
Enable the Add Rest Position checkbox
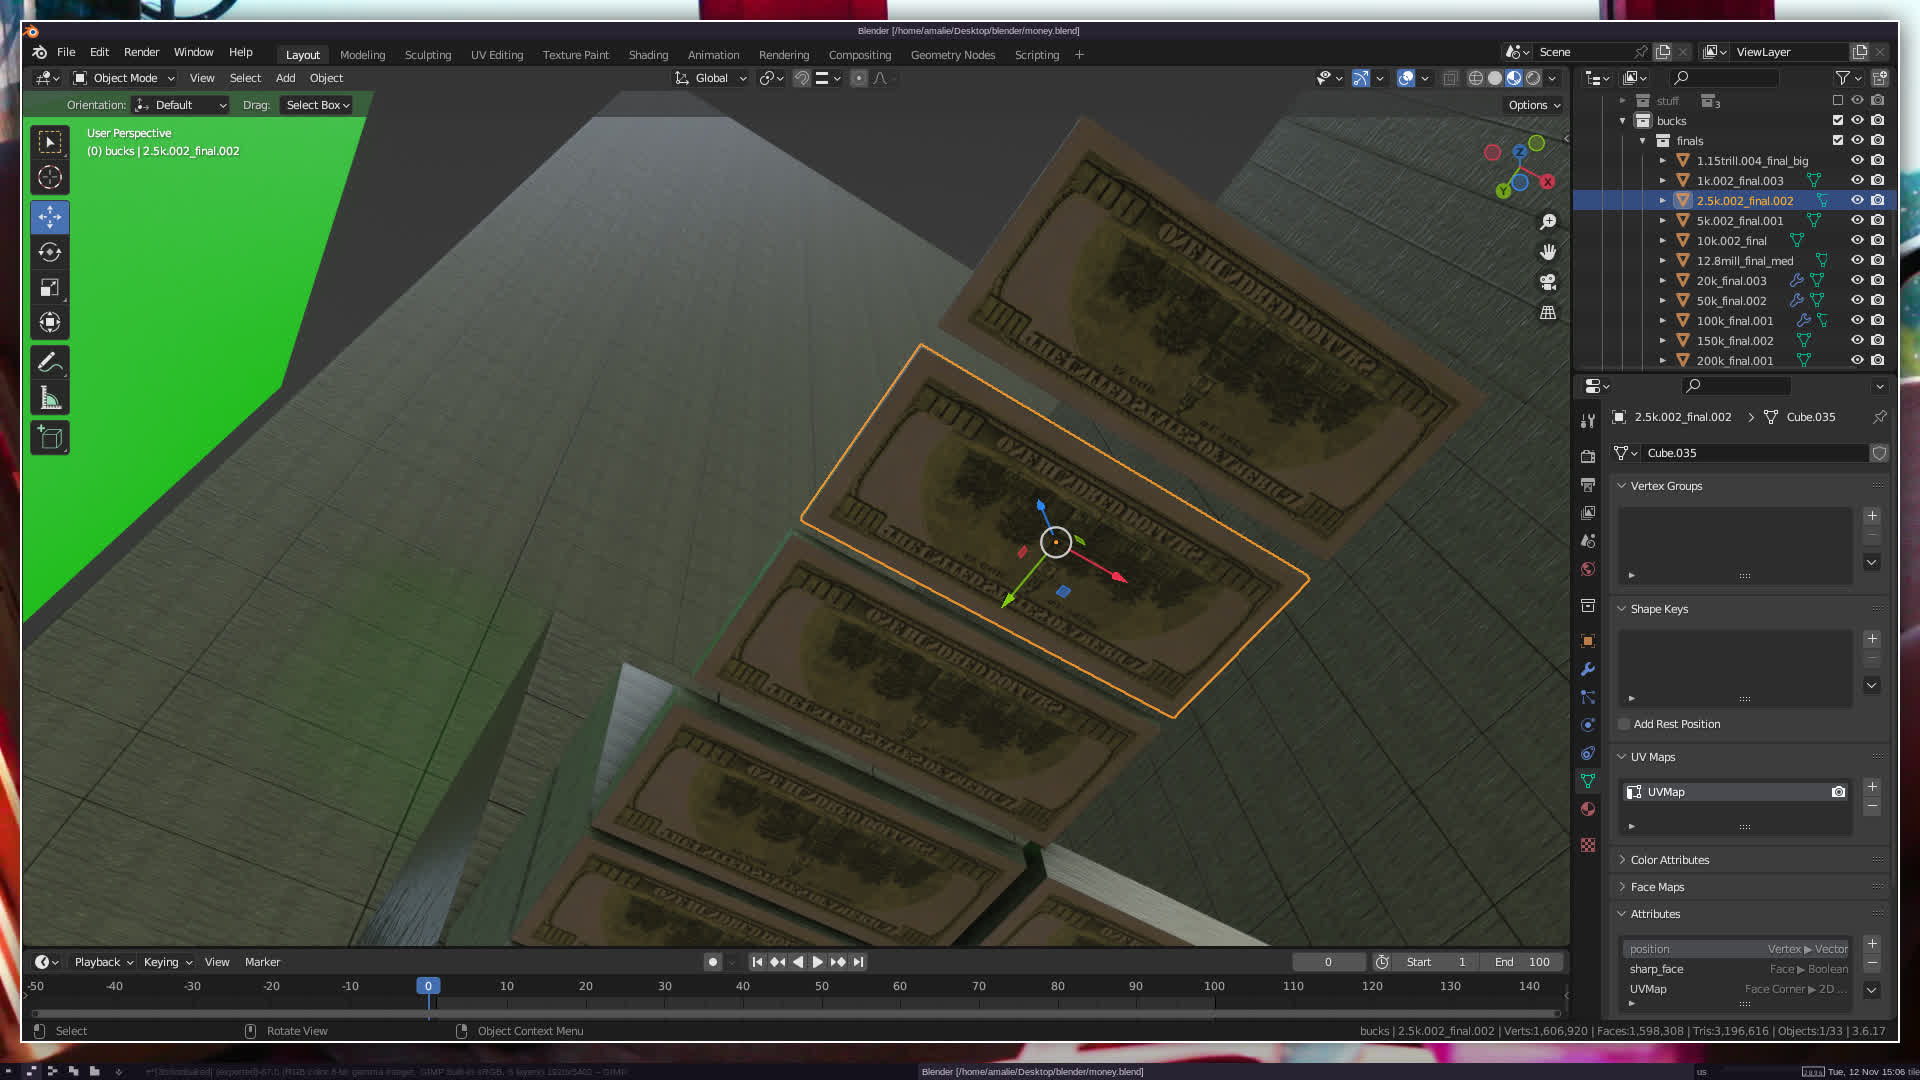pyautogui.click(x=1624, y=724)
